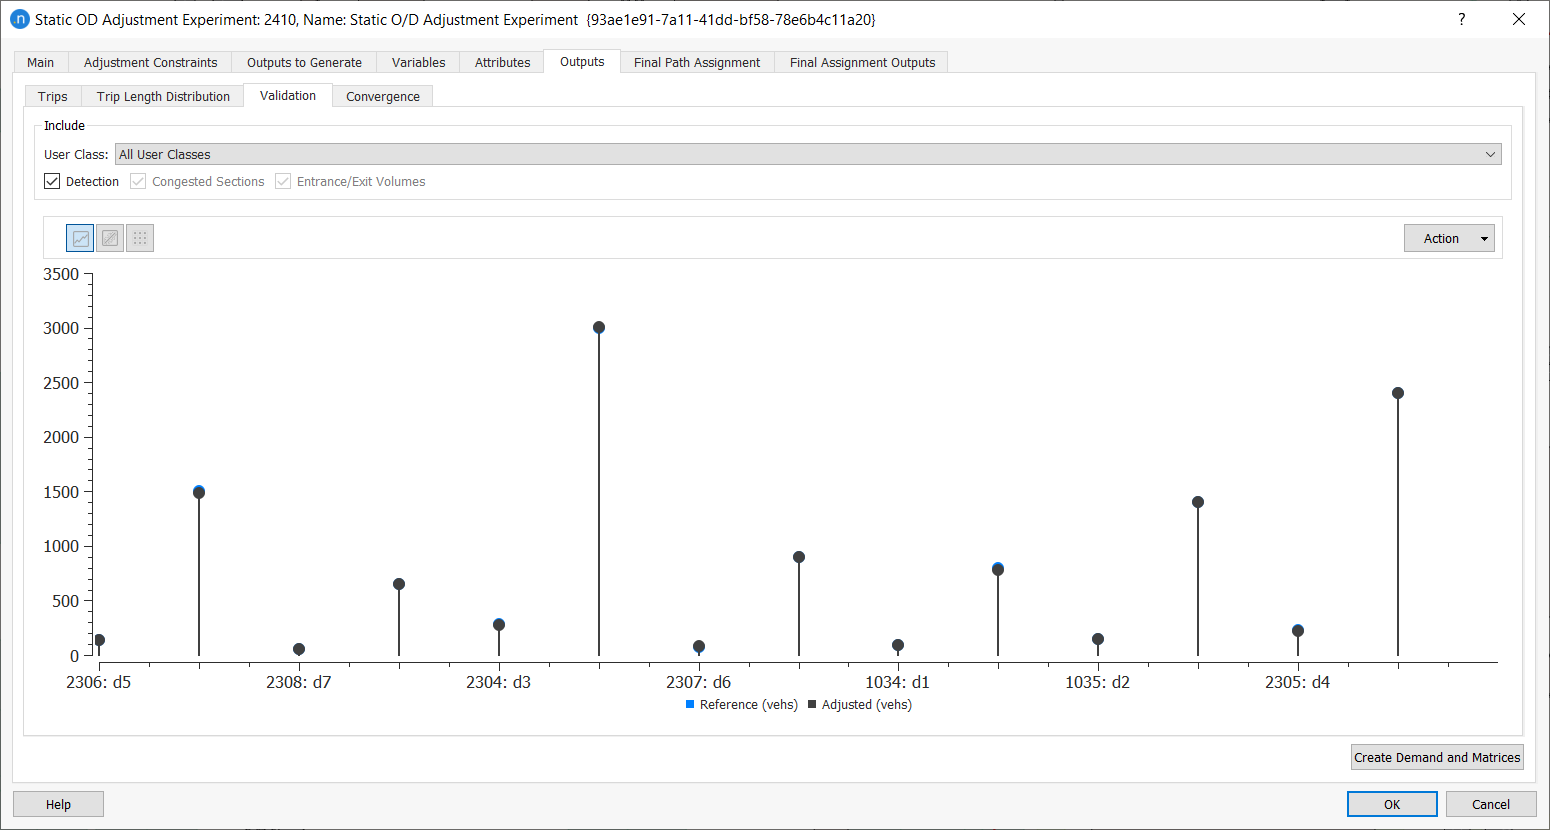
Task: Open the Final Path Assignment tab
Action: point(696,62)
